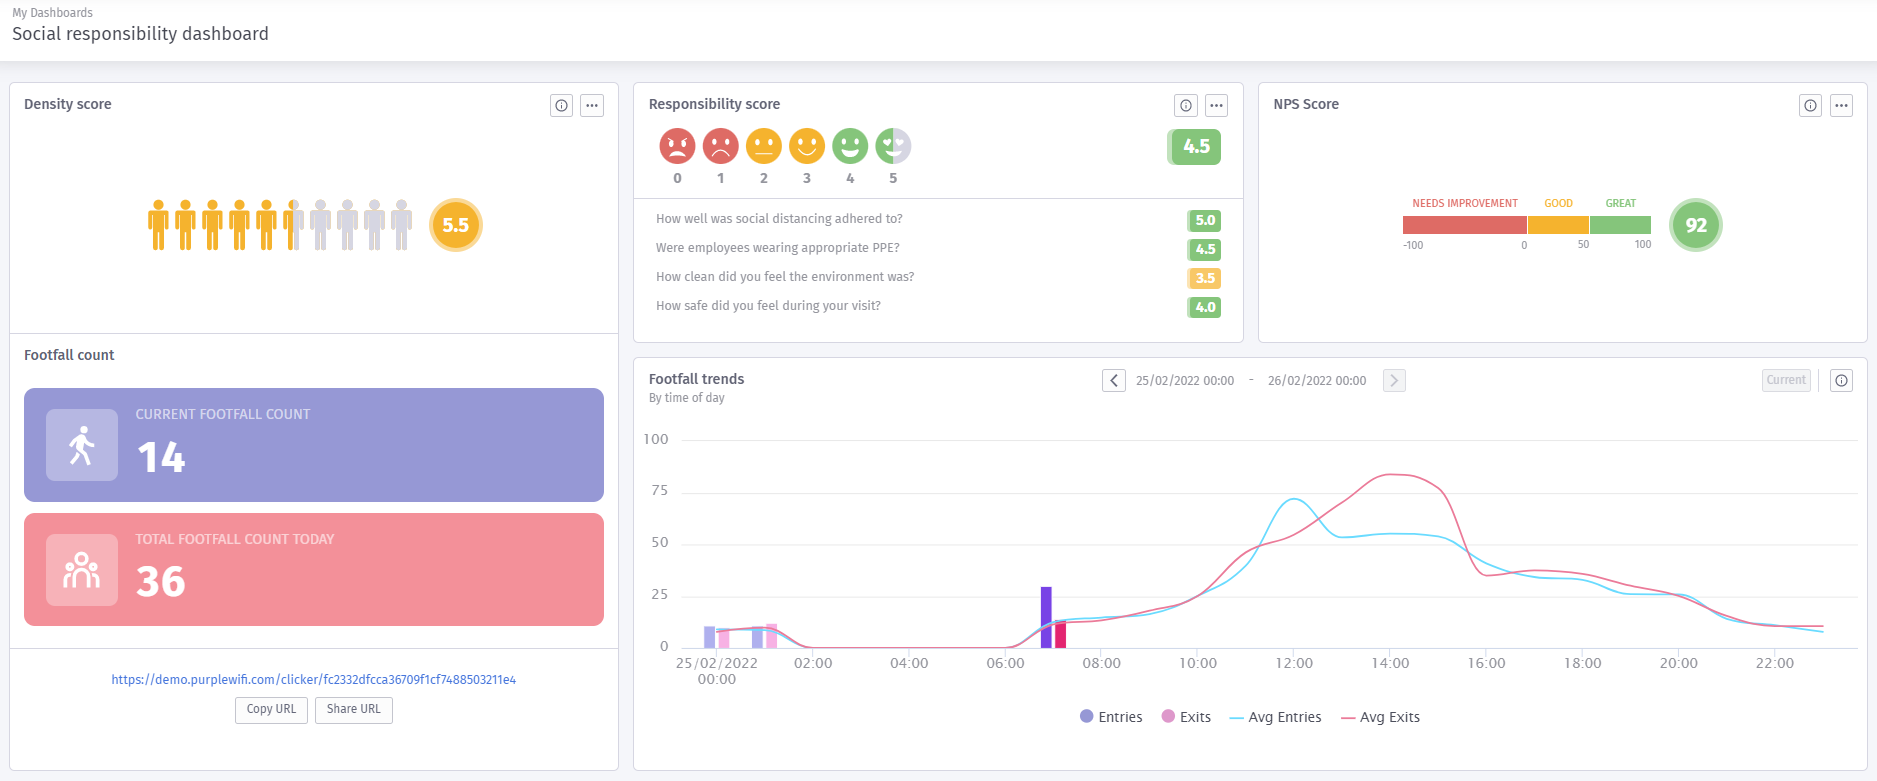
Task: Open Responsibility score ellipsis menu
Action: tap(1216, 105)
